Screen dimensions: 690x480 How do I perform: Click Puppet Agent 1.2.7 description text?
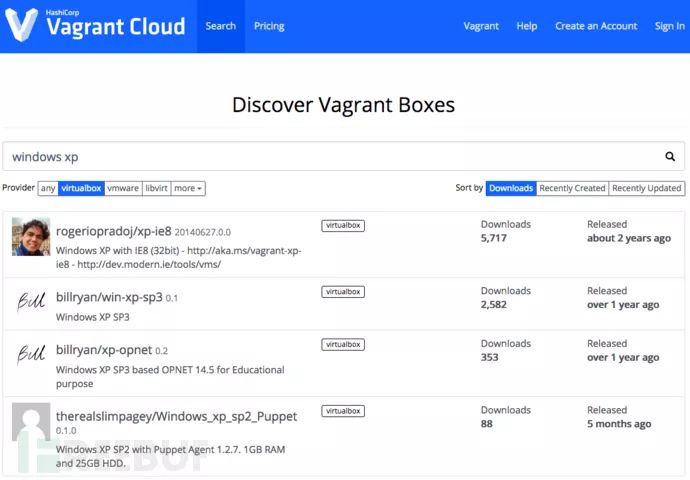click(170, 456)
